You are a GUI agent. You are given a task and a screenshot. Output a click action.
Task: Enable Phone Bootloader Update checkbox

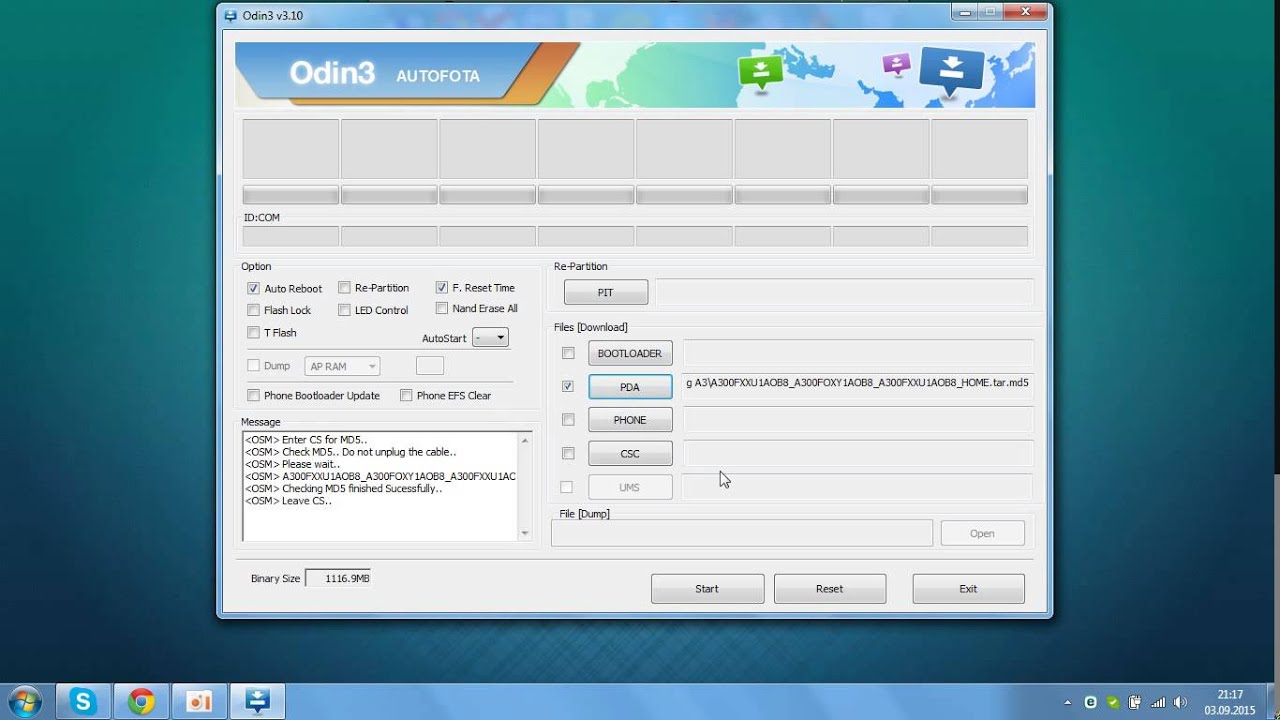click(253, 395)
